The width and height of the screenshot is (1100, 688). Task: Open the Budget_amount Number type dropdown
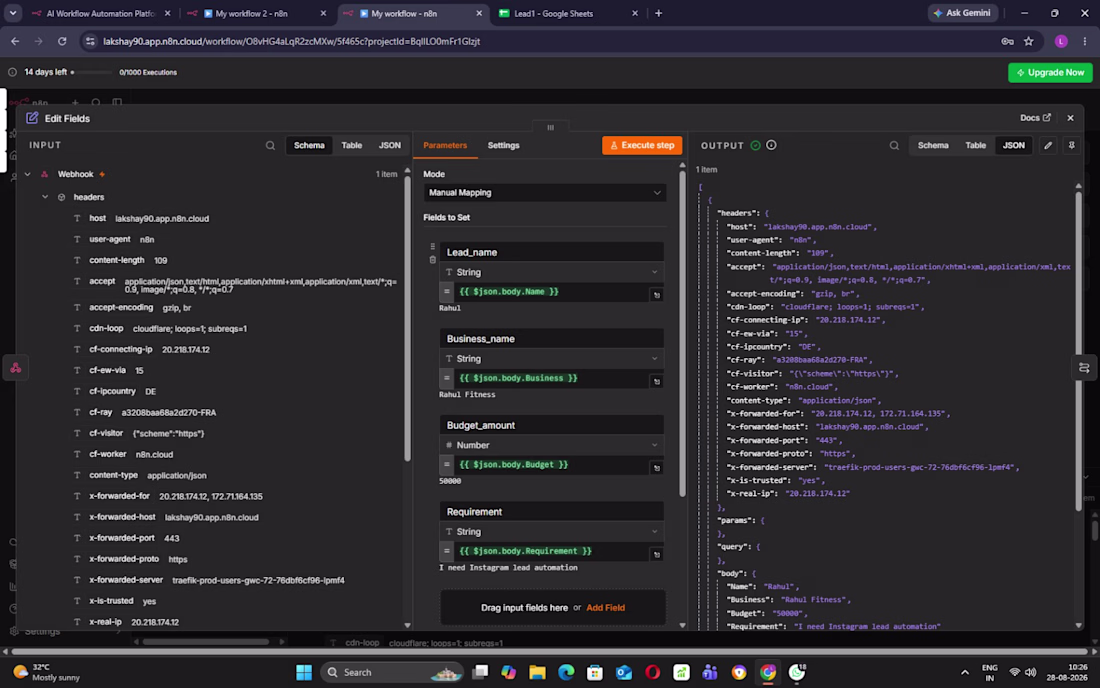[551, 445]
